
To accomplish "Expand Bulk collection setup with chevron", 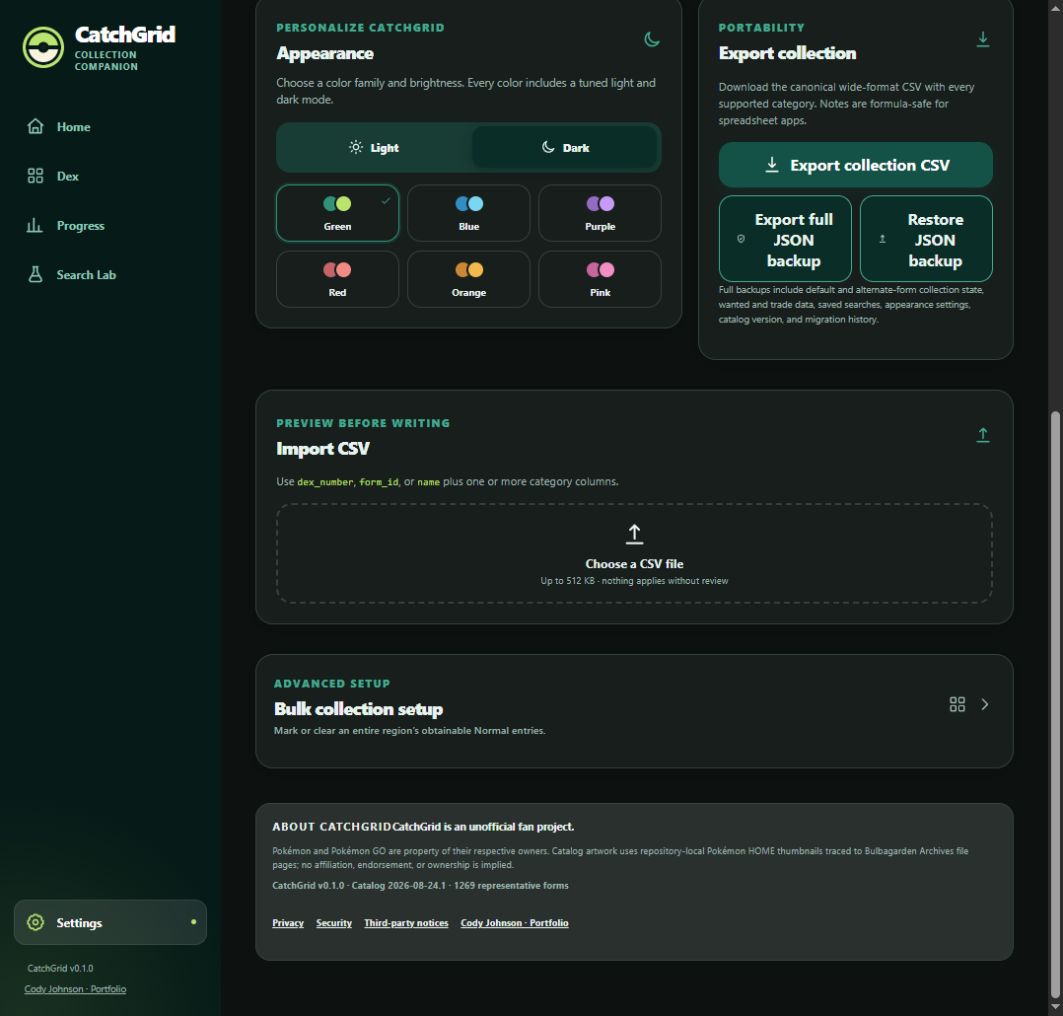I will [984, 704].
